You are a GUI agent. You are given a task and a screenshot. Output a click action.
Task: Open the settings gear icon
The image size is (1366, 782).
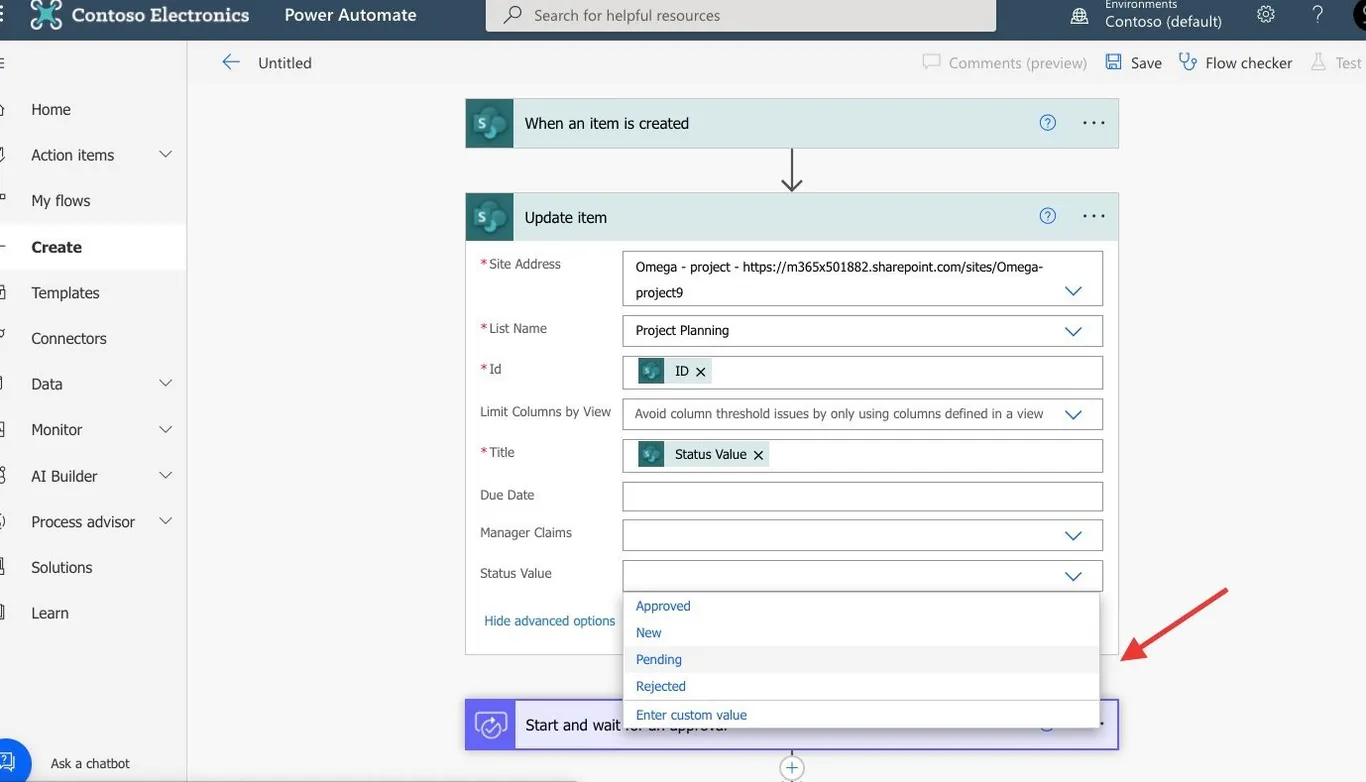click(1266, 14)
